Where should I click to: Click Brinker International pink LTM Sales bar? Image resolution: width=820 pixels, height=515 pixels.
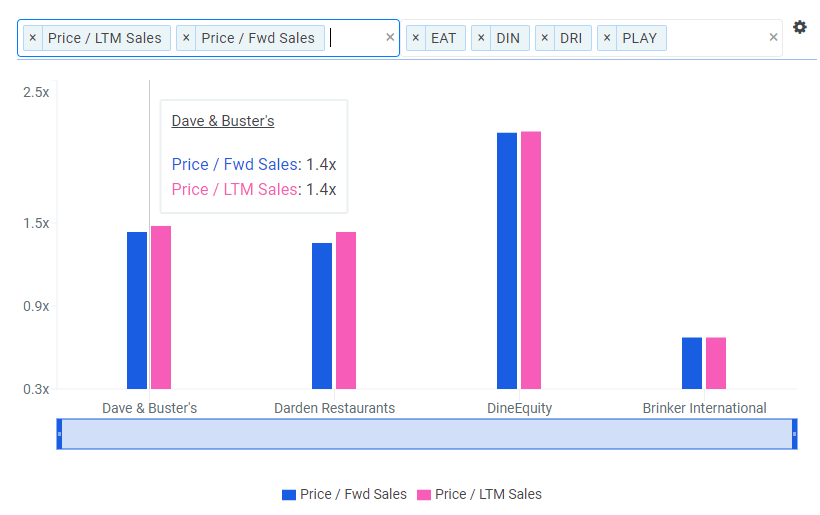point(716,363)
